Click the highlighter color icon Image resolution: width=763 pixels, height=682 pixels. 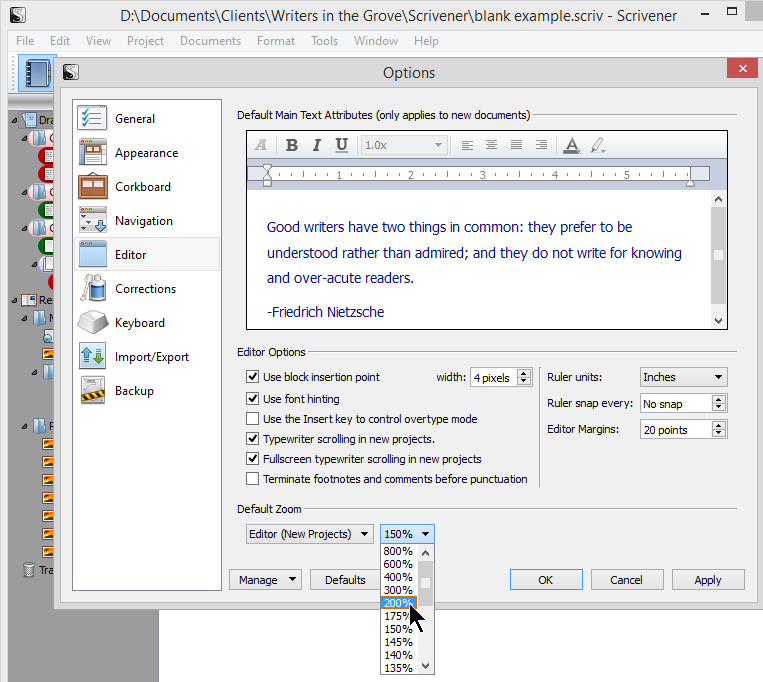597,145
